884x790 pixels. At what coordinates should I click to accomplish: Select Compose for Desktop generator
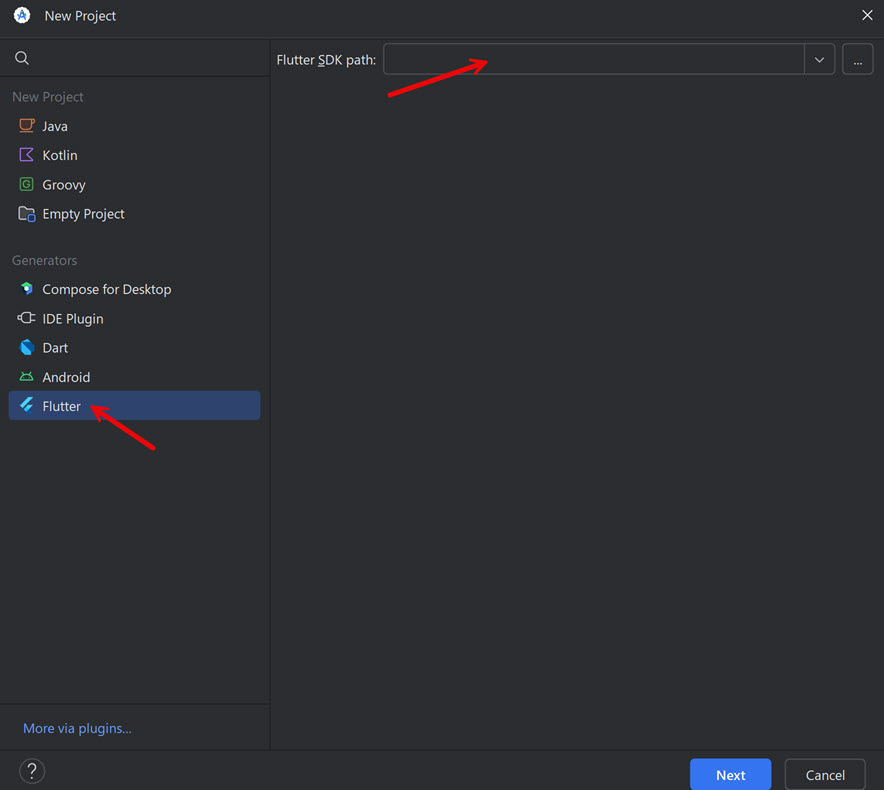click(106, 289)
